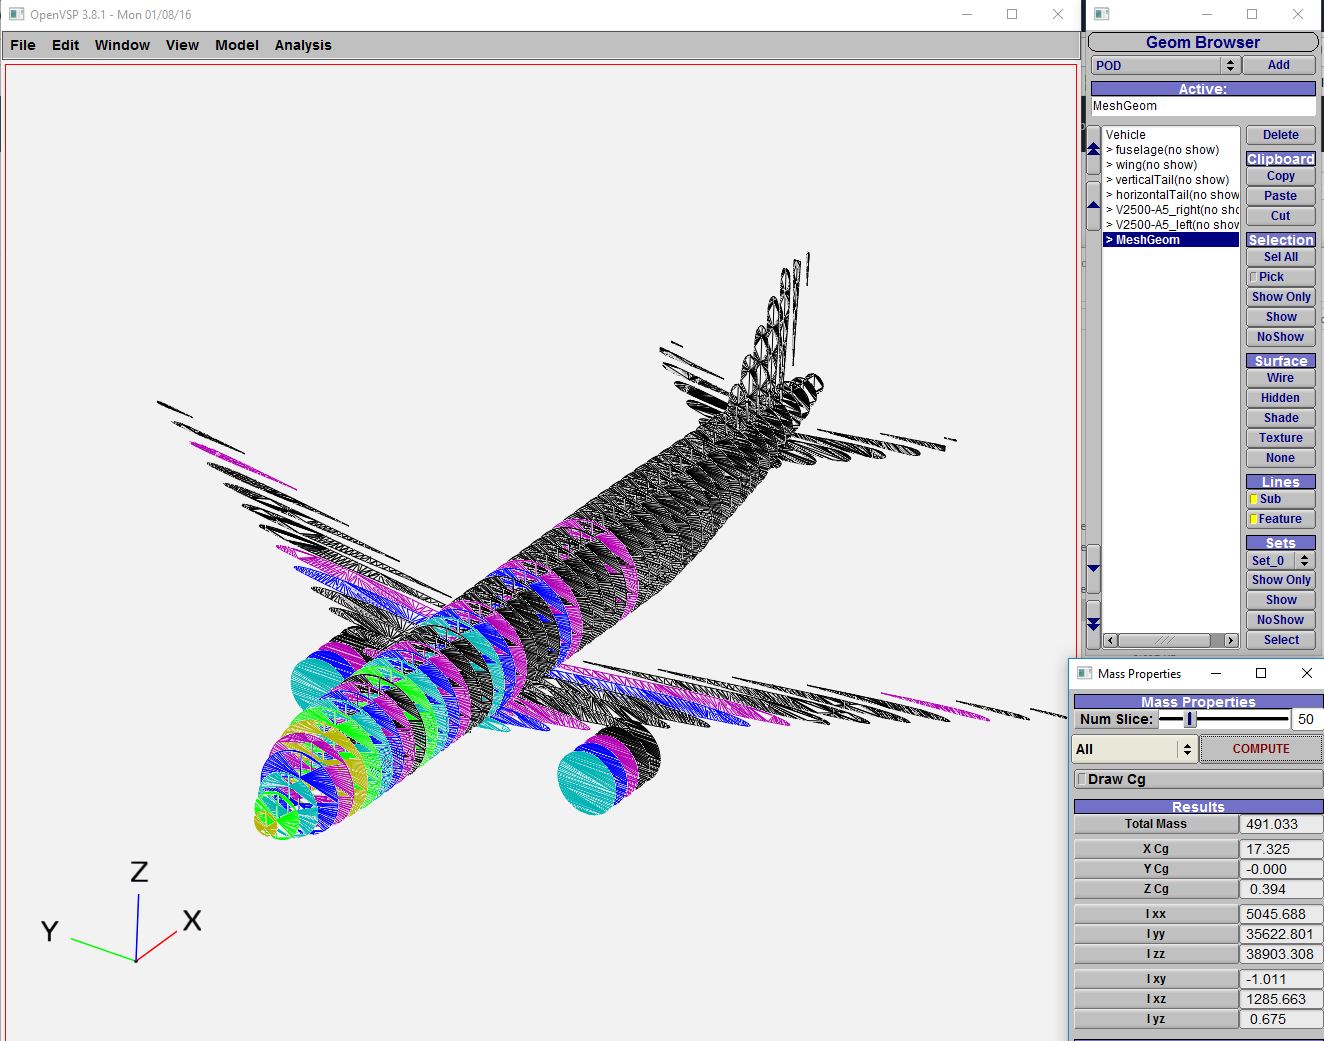Add a new POD geometry
1324x1041 pixels.
pos(1279,64)
